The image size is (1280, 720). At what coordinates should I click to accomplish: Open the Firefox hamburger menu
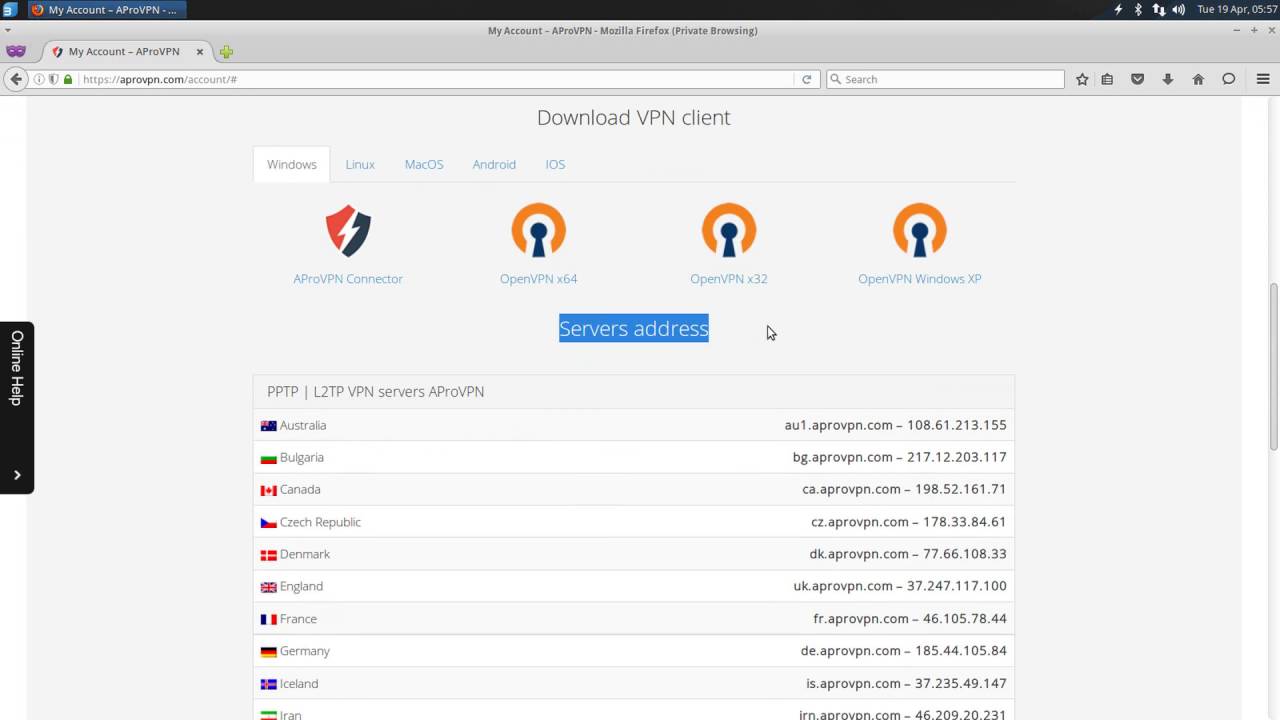[1263, 79]
